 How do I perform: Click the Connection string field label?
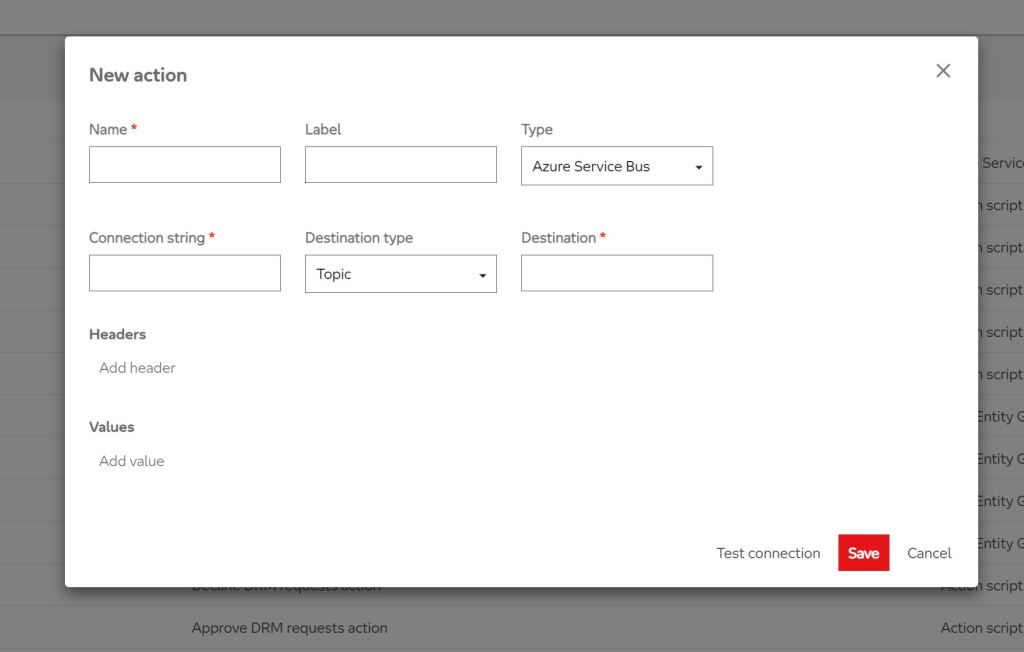pyautogui.click(x=146, y=238)
